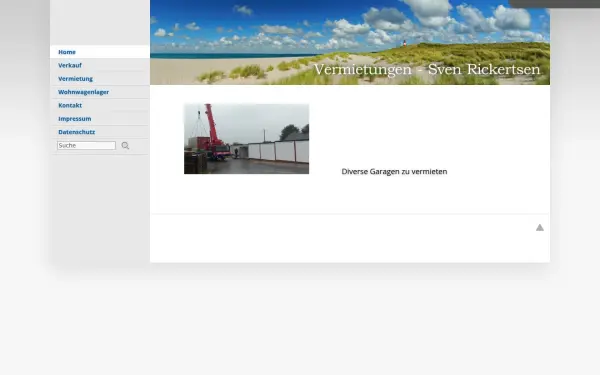
Task: Go to the Verkauf page
Action: [99, 65]
